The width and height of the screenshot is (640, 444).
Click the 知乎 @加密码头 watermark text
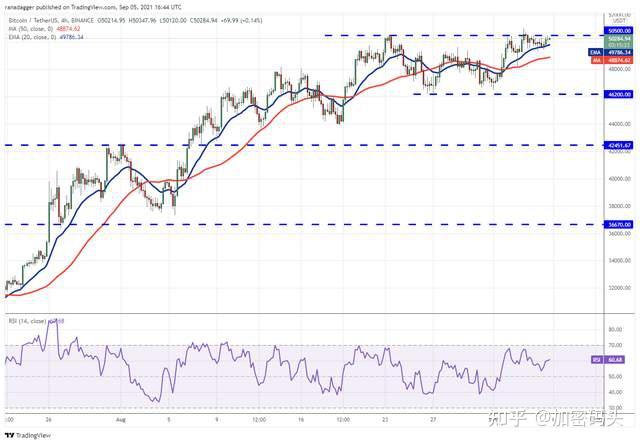click(556, 418)
